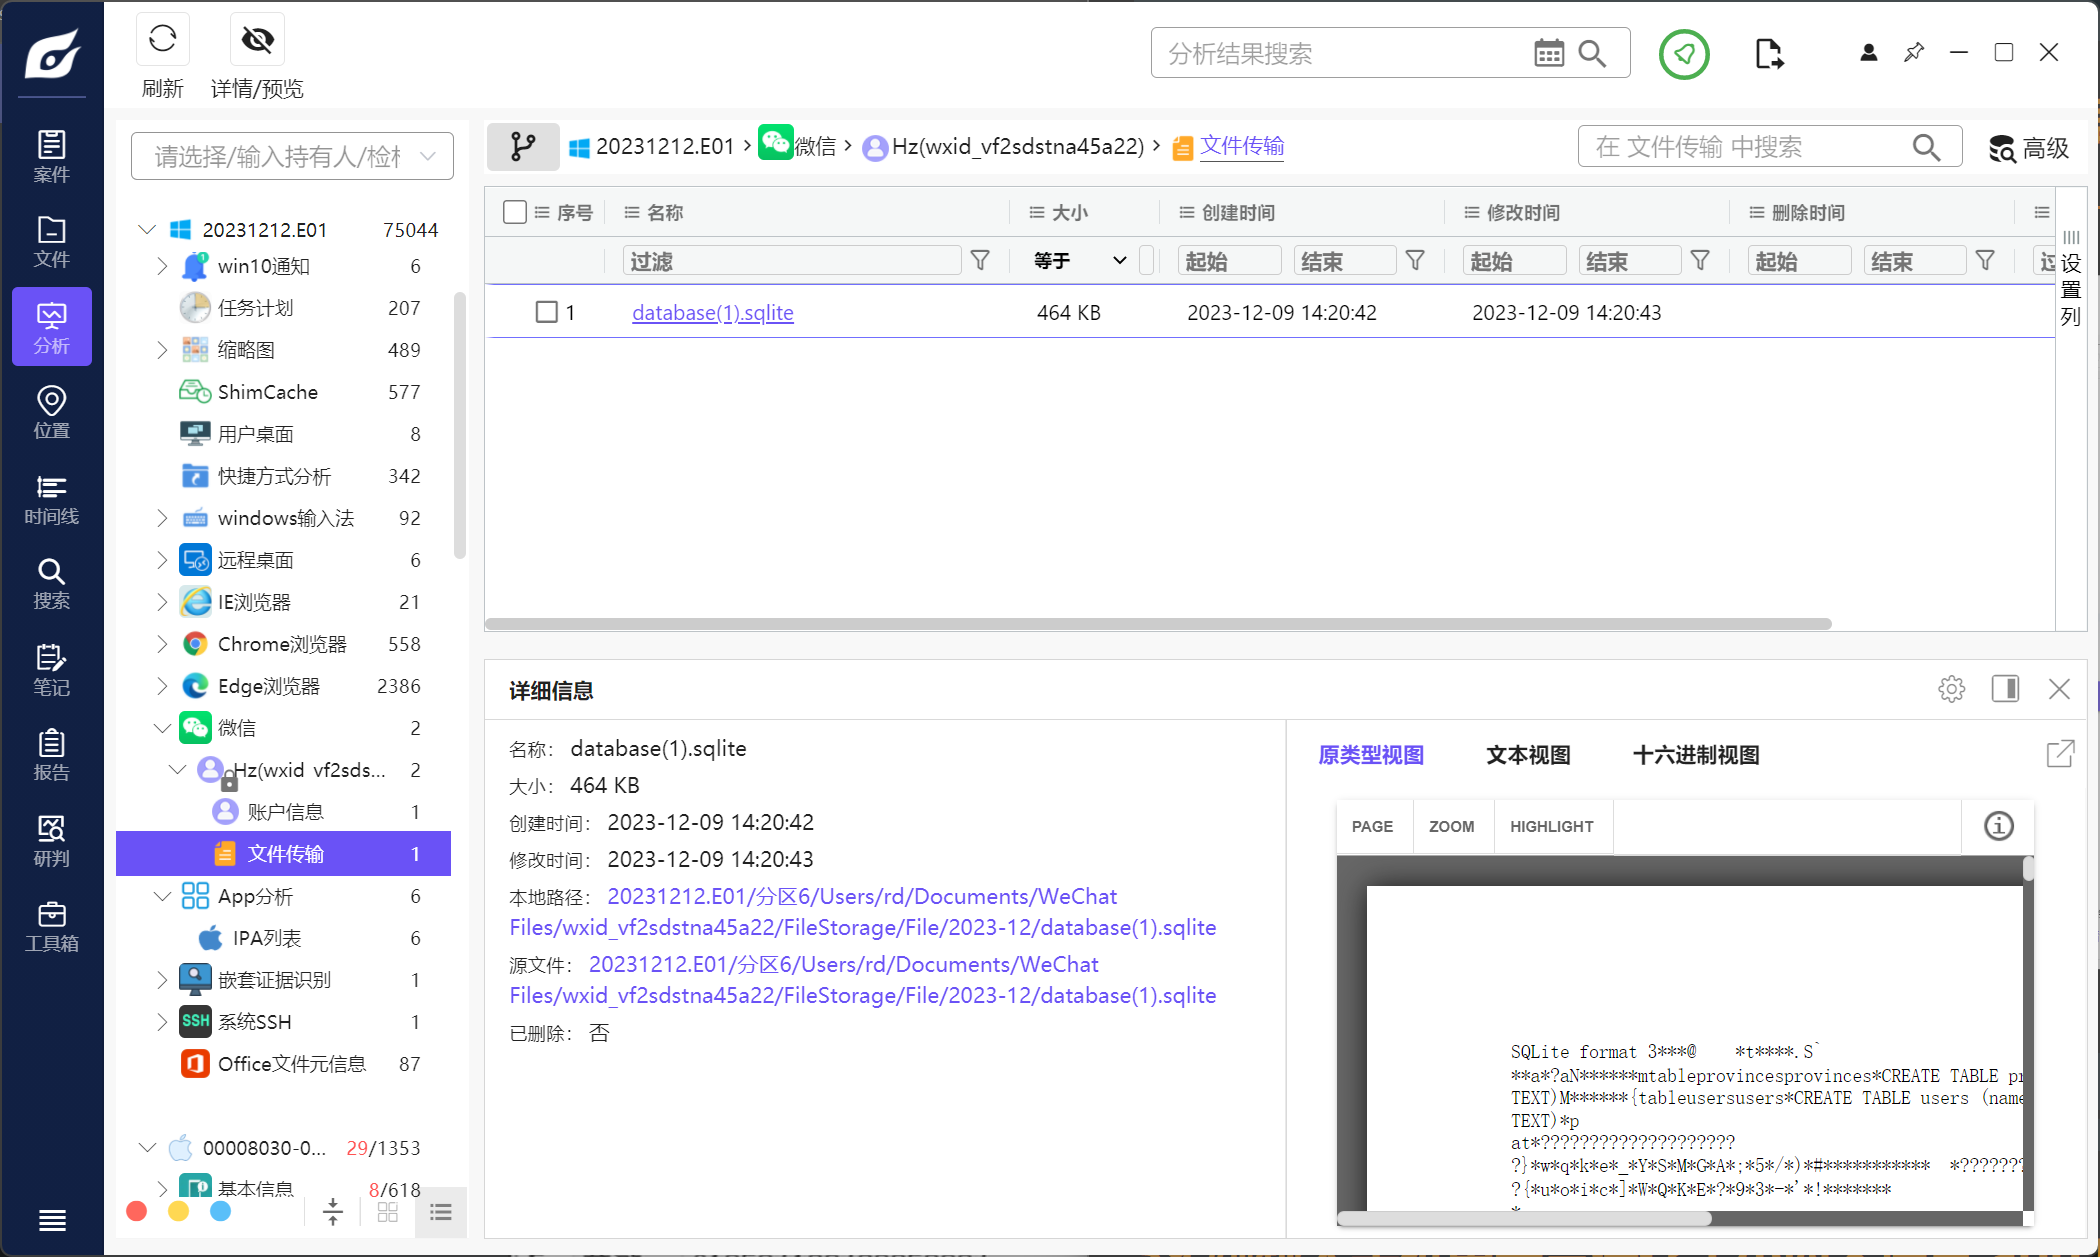Check the row 1 checkbox
Screen dimensions: 2100x1257
[546, 312]
